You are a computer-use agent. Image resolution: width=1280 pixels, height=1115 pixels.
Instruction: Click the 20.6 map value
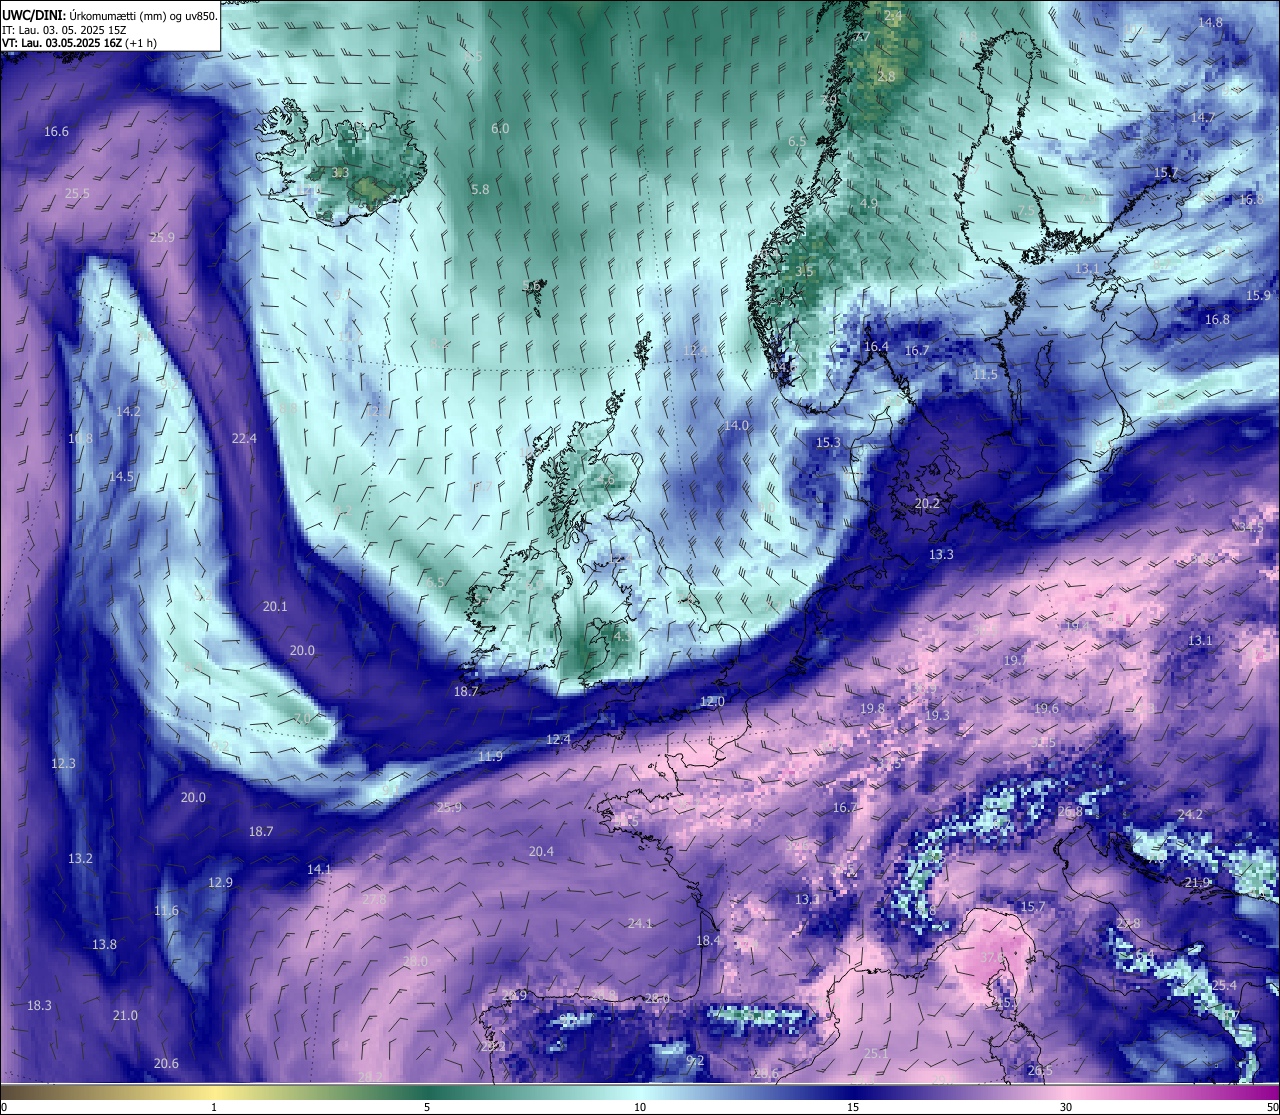(166, 1064)
